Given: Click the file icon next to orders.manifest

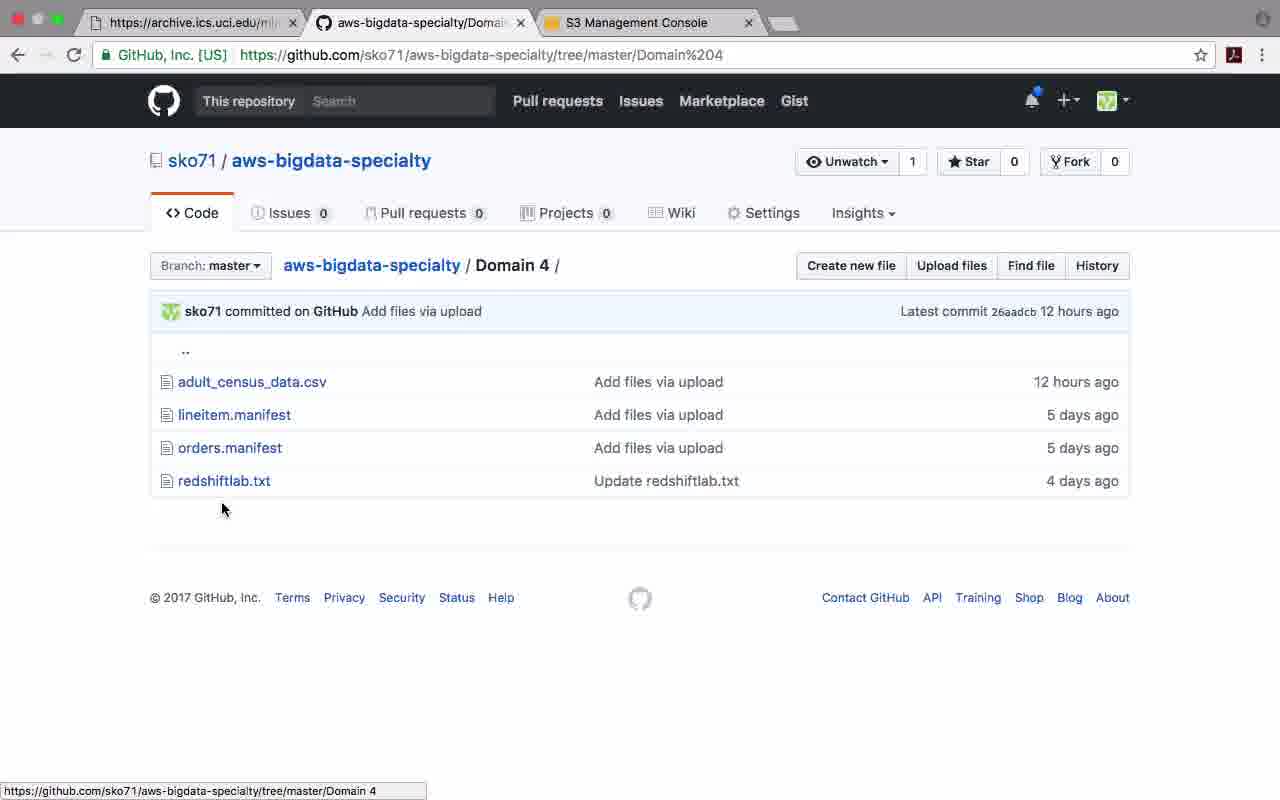Looking at the screenshot, I should coord(167,448).
